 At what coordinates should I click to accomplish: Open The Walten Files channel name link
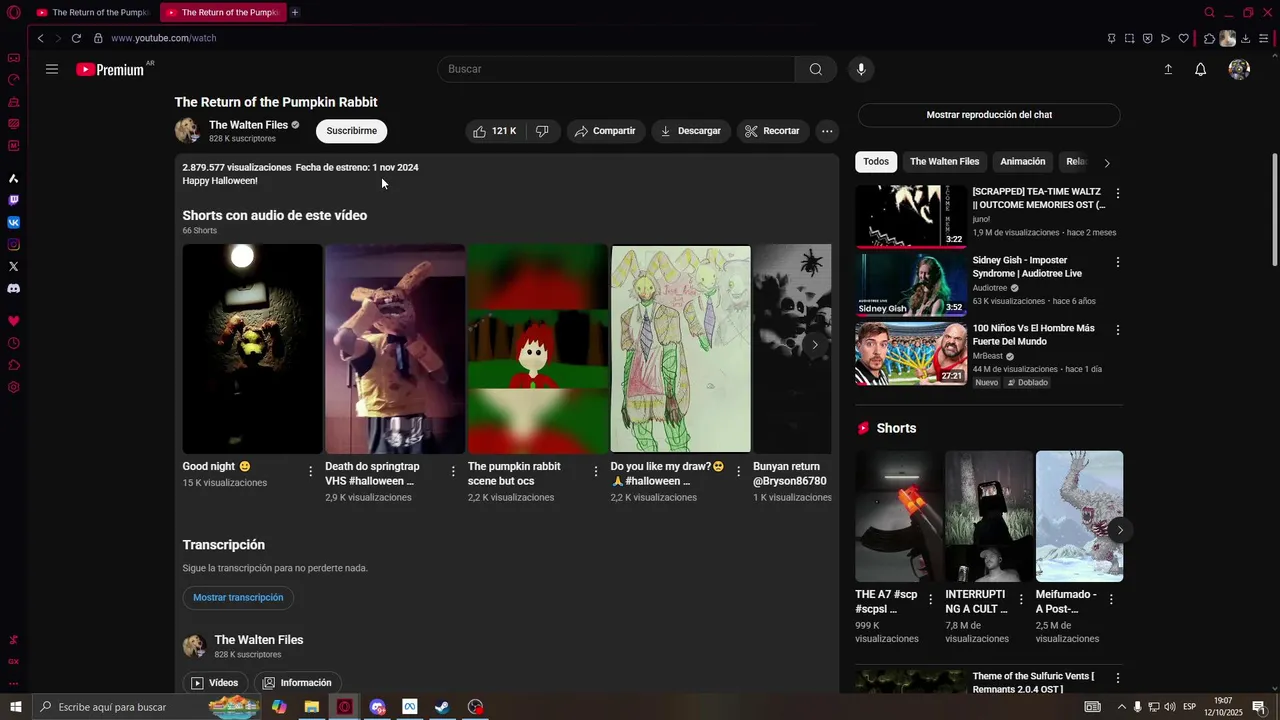click(248, 125)
